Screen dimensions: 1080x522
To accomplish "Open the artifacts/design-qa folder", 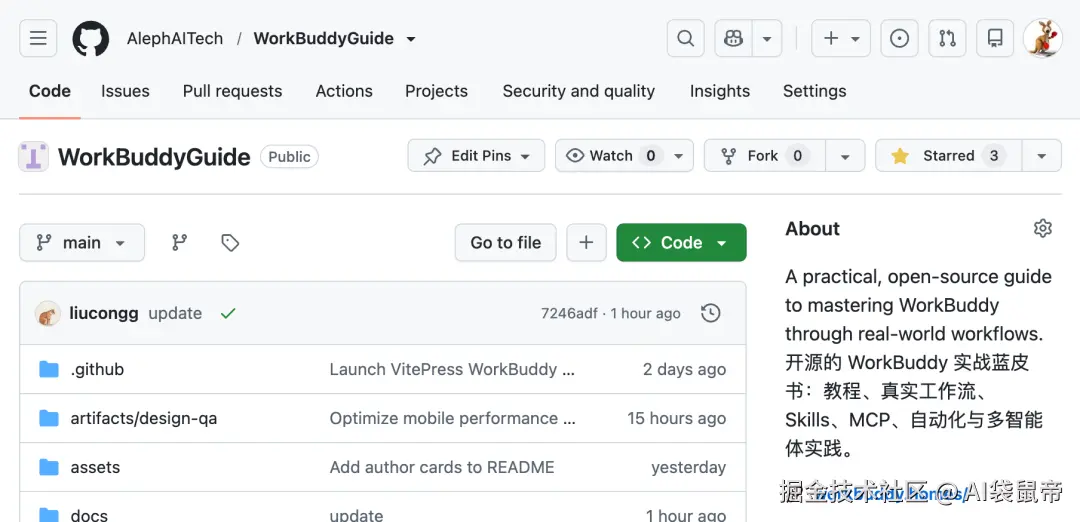I will coord(143,418).
